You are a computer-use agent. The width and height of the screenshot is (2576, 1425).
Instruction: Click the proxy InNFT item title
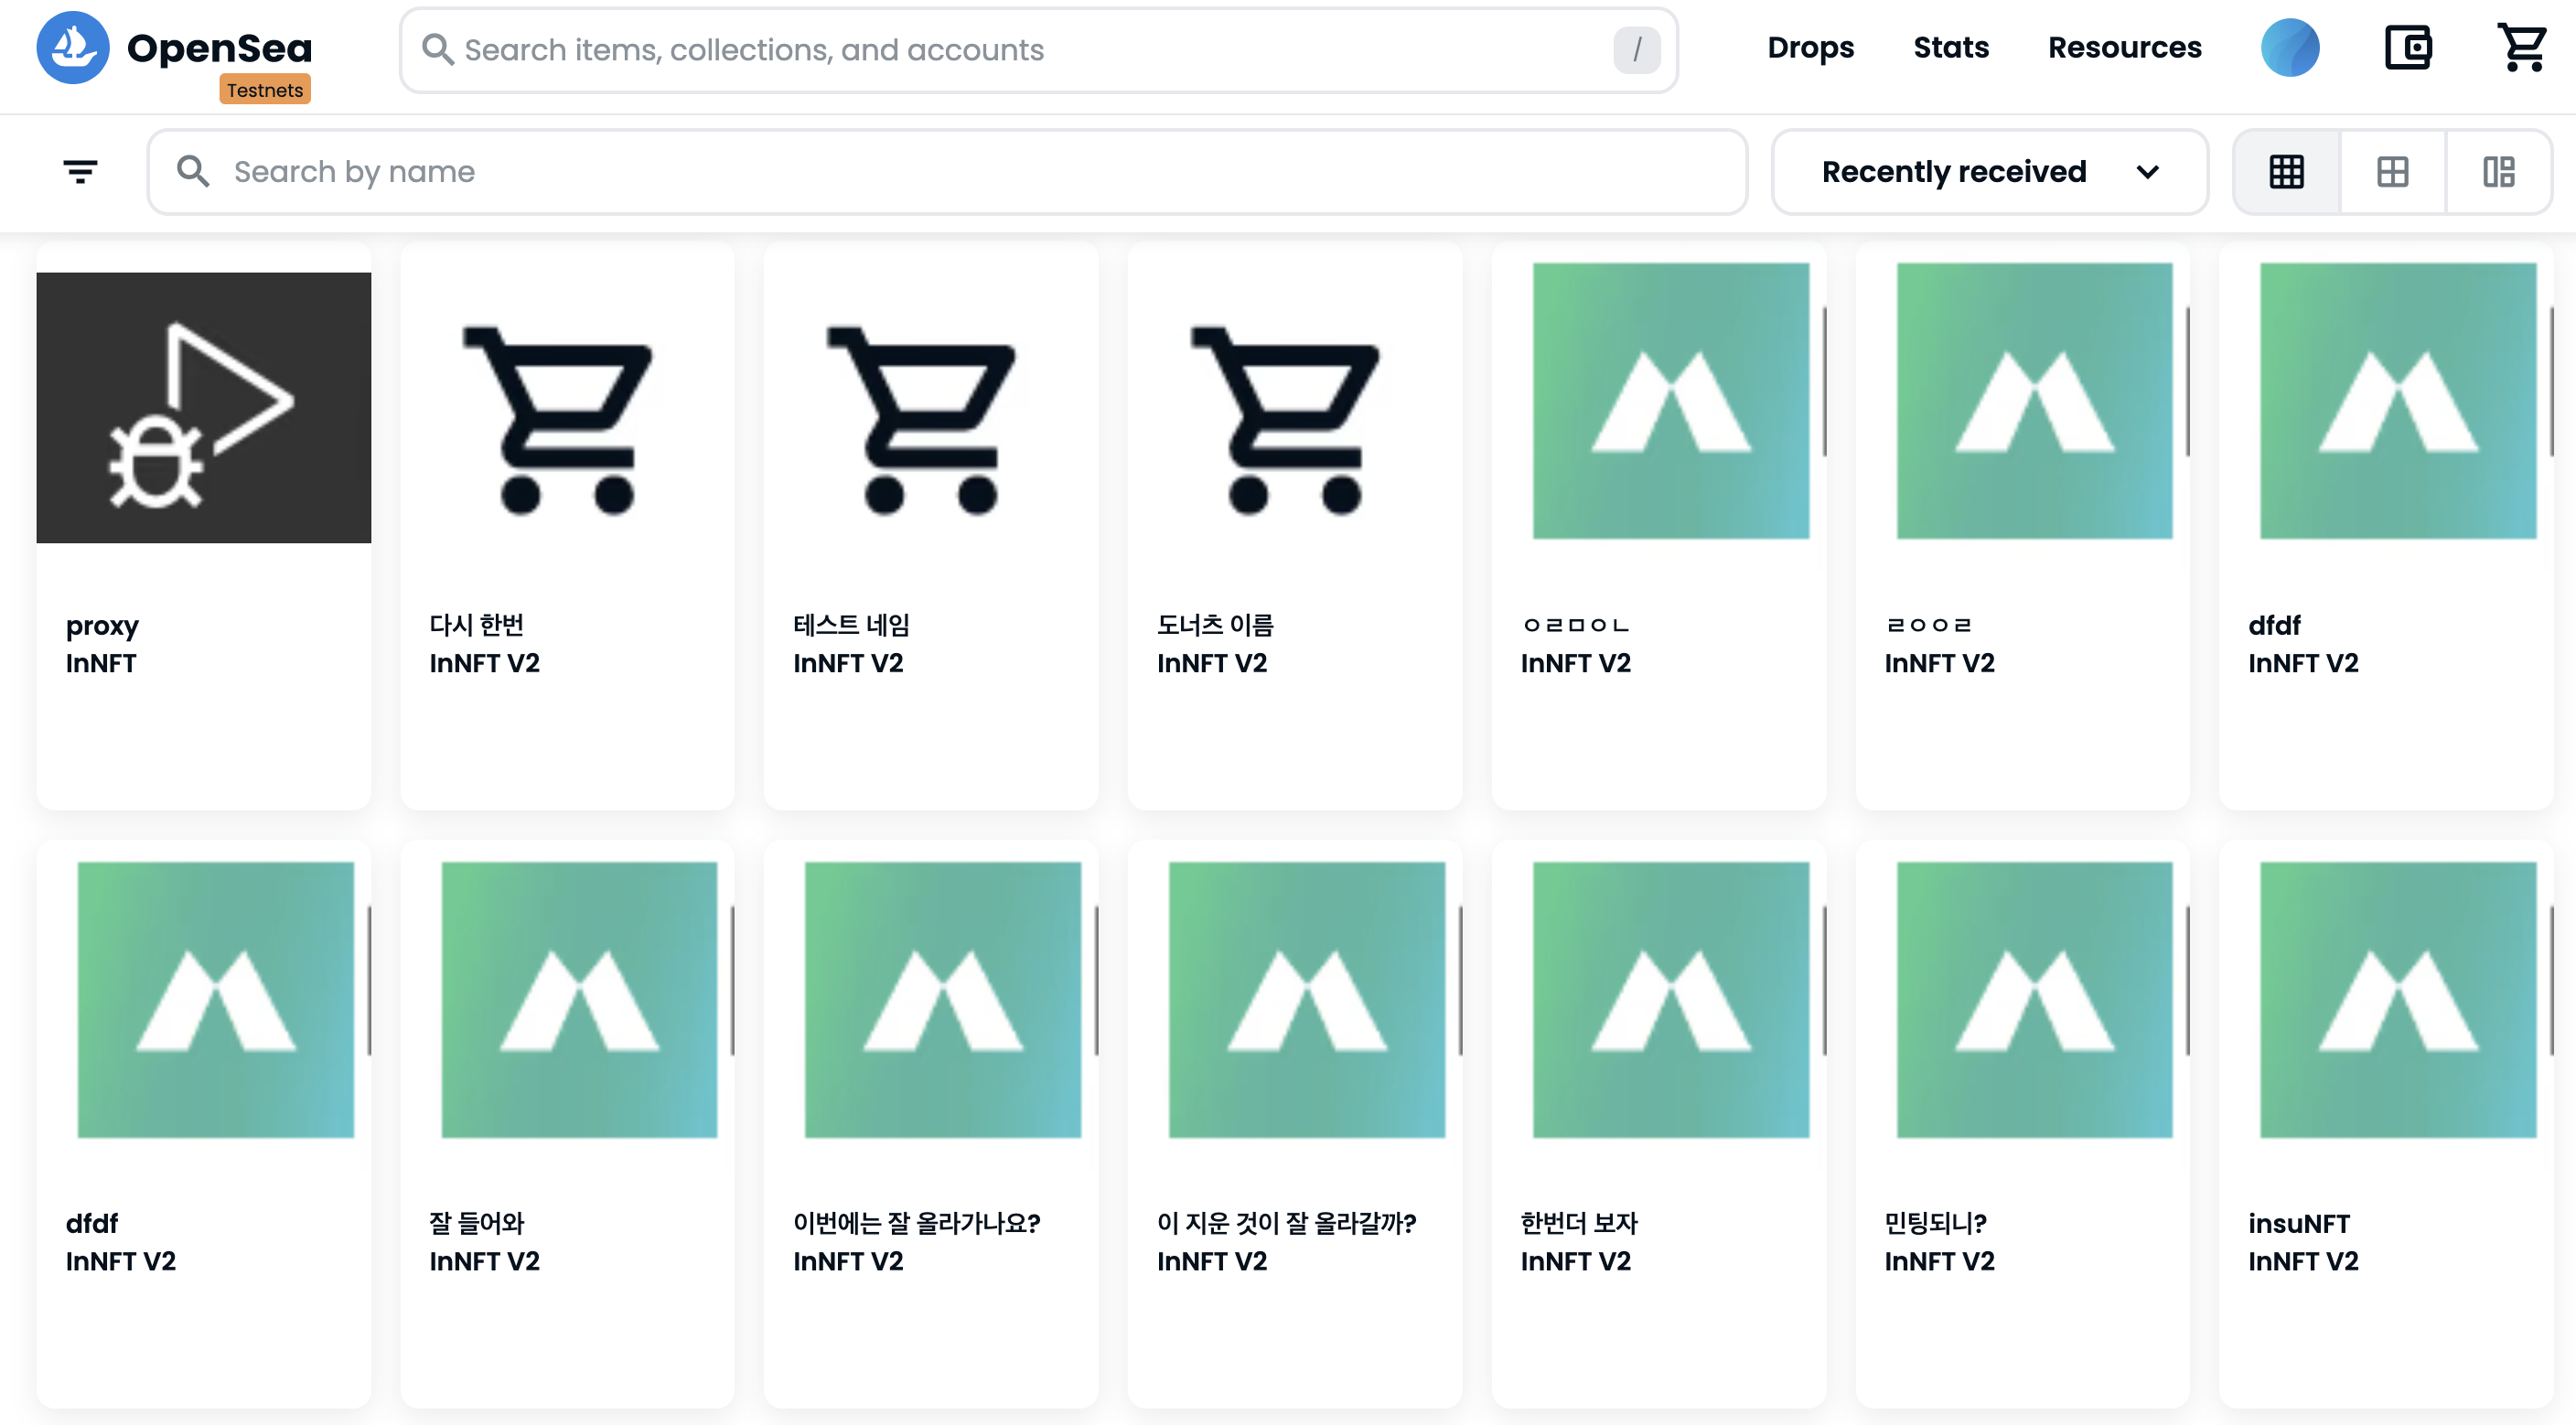tap(102, 625)
